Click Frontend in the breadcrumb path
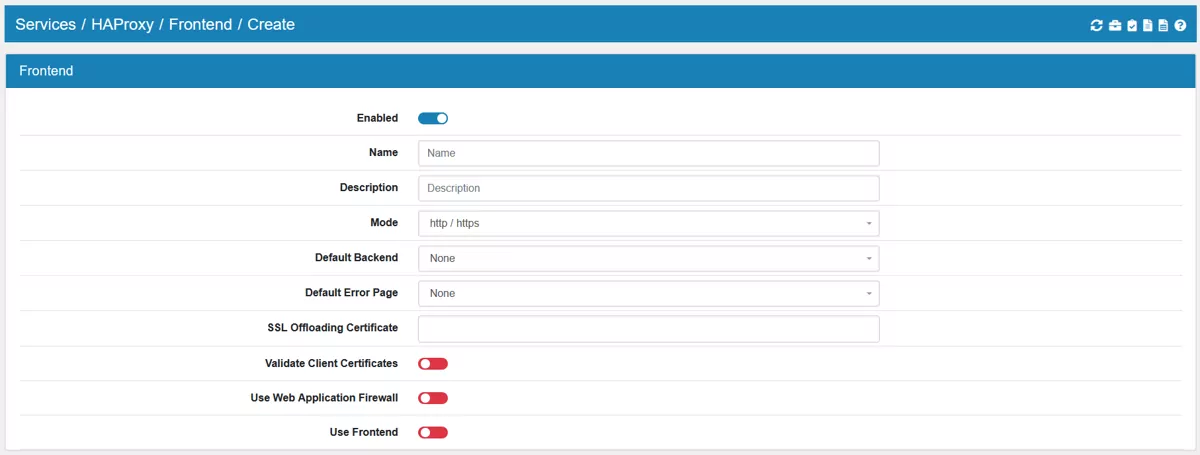1200x455 pixels. pyautogui.click(x=201, y=24)
